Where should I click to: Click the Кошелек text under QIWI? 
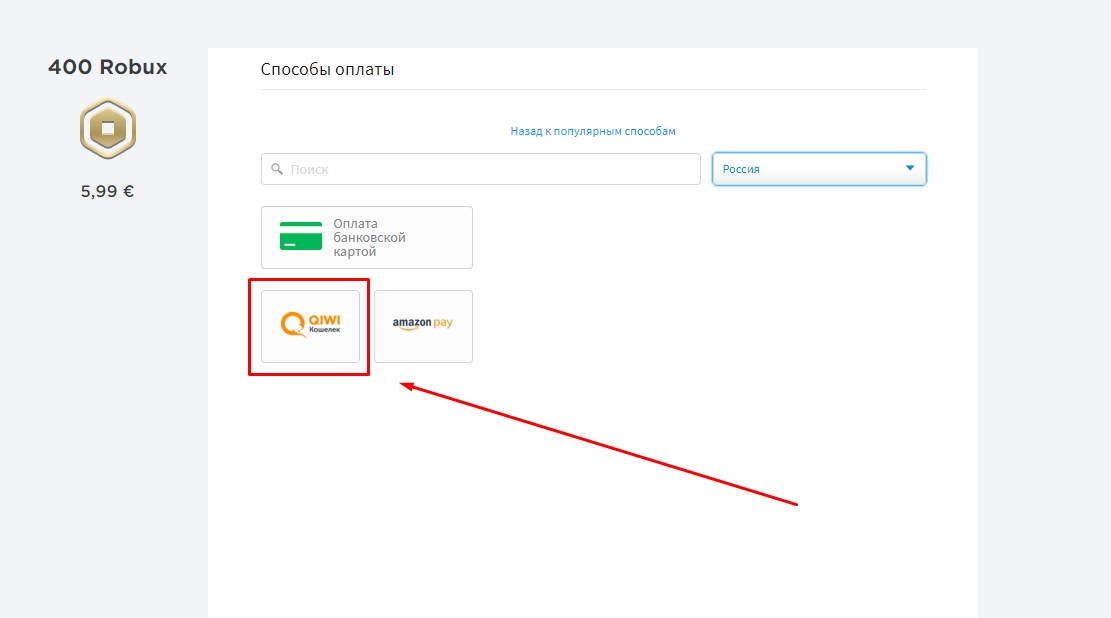(x=325, y=329)
